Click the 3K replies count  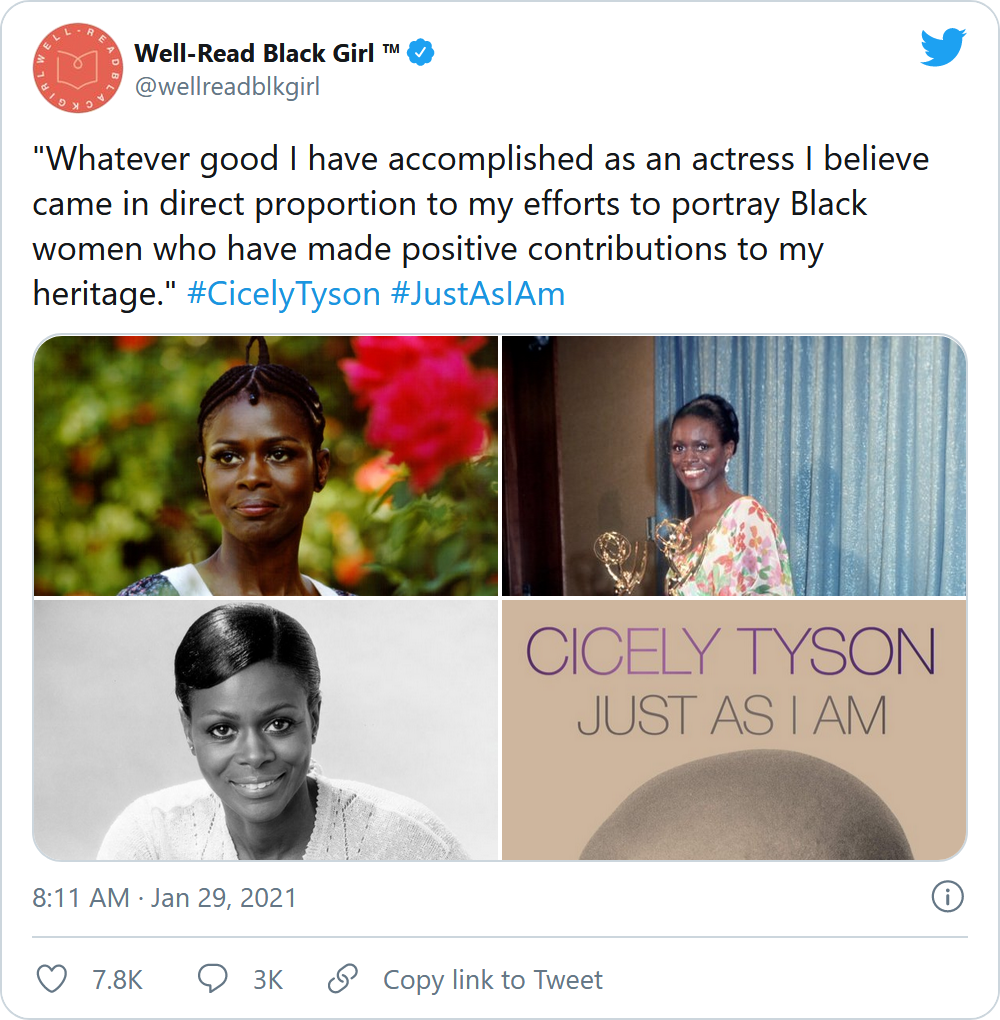[267, 980]
